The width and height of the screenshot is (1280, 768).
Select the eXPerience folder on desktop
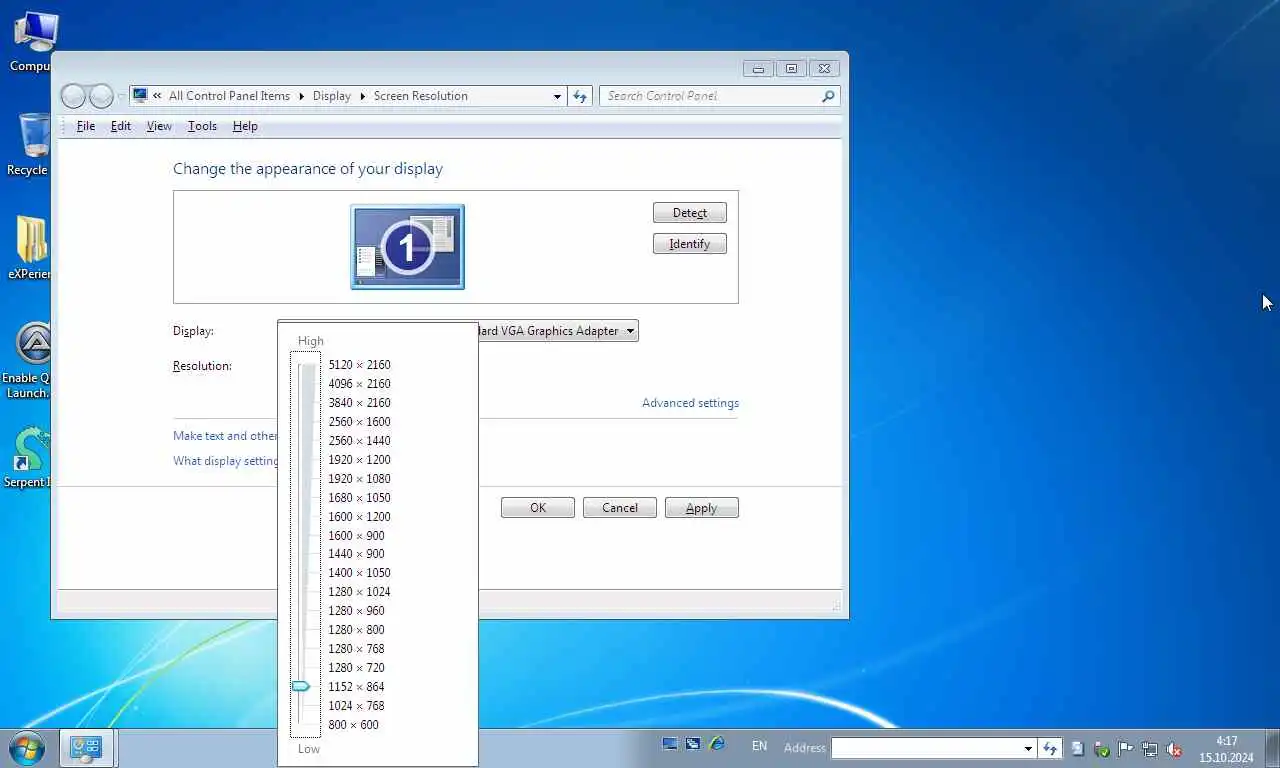point(30,248)
